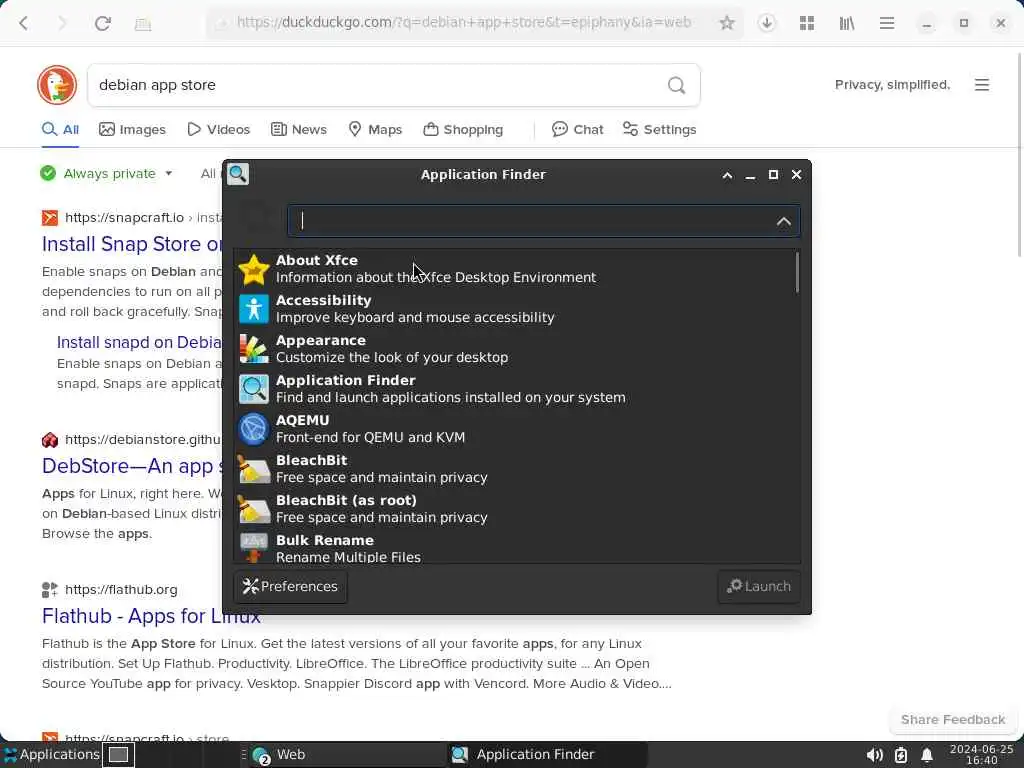Open Application Finder Preferences
Viewport: 1024px width, 768px height.
tap(291, 586)
